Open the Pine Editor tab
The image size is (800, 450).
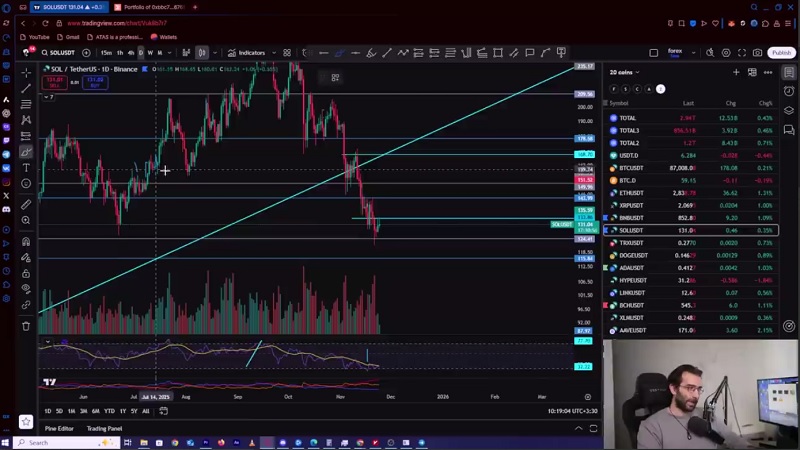[x=59, y=428]
